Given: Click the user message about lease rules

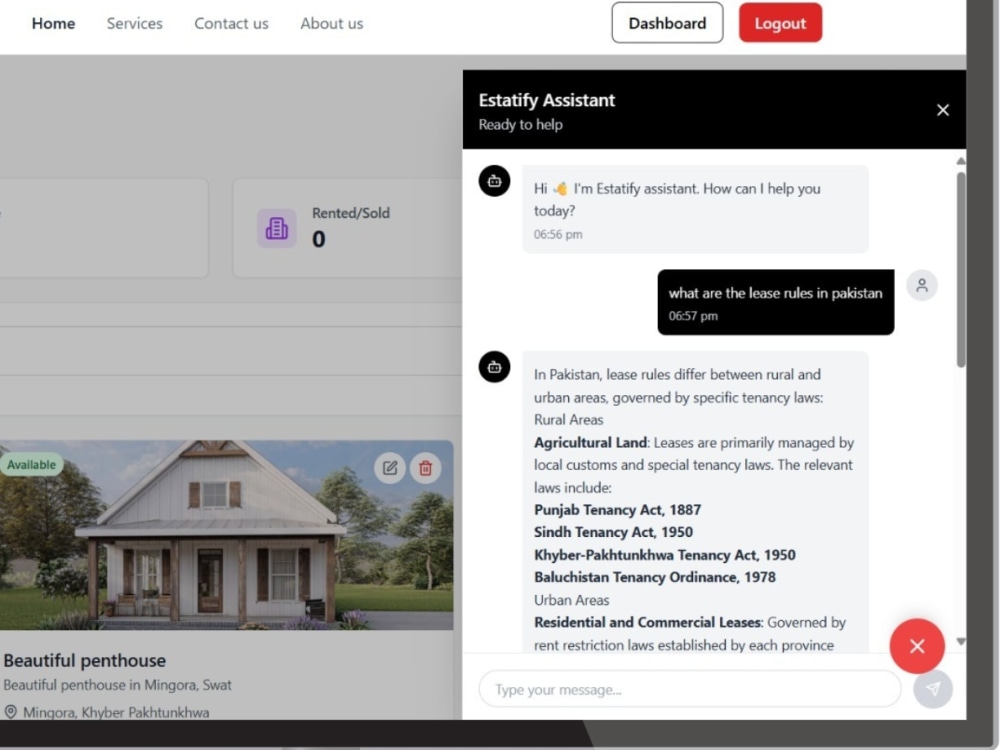Looking at the screenshot, I should point(776,302).
